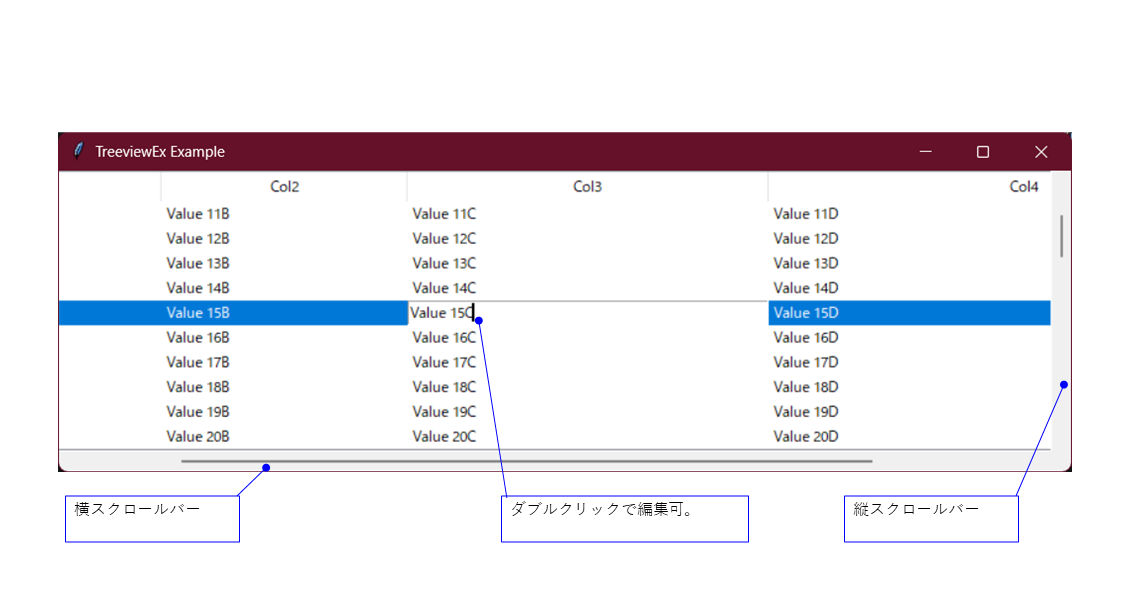Select the Value 19C row
The width and height of the screenshot is (1130, 605).
point(443,411)
